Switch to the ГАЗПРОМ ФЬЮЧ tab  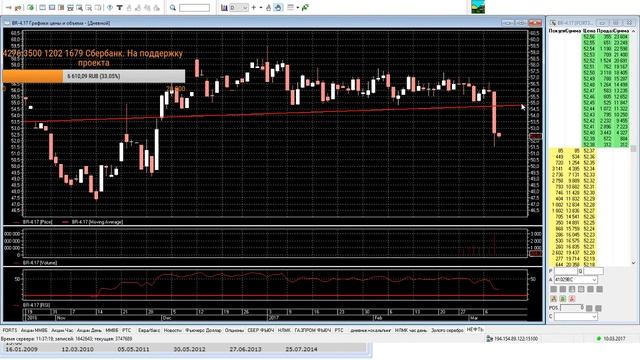pos(313,330)
